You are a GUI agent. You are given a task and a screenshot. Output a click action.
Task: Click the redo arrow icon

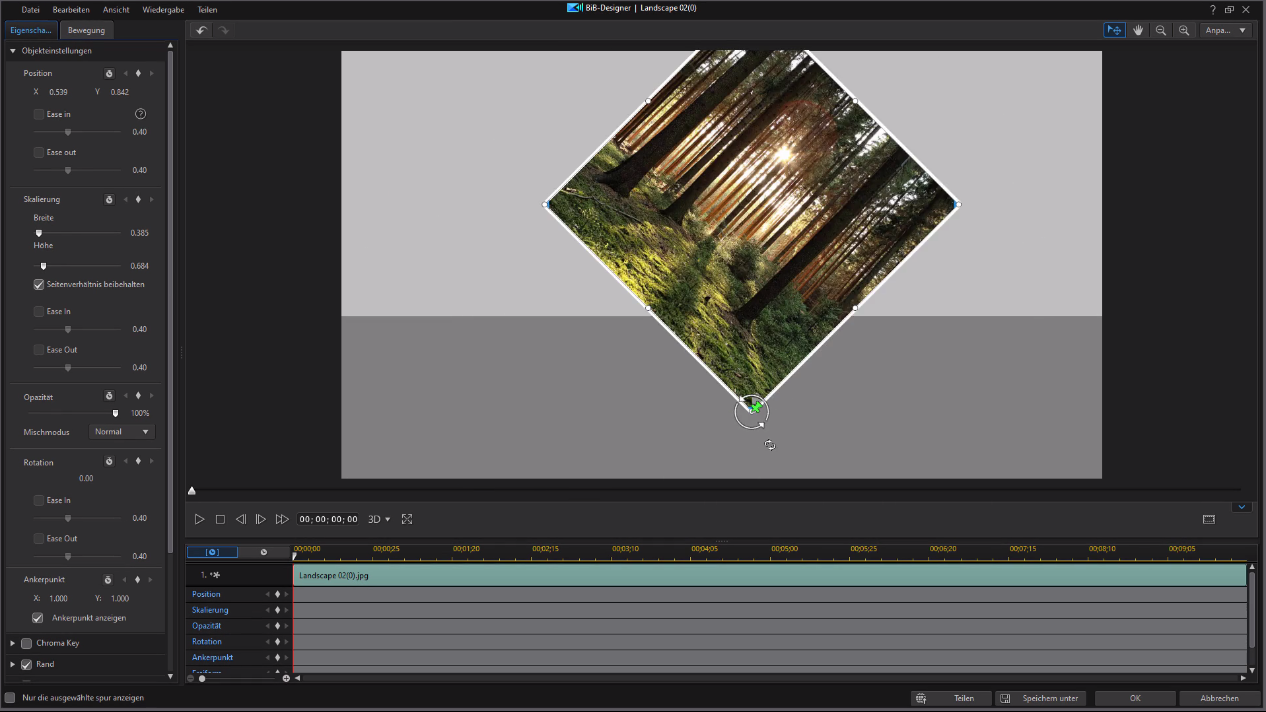pyautogui.click(x=224, y=30)
